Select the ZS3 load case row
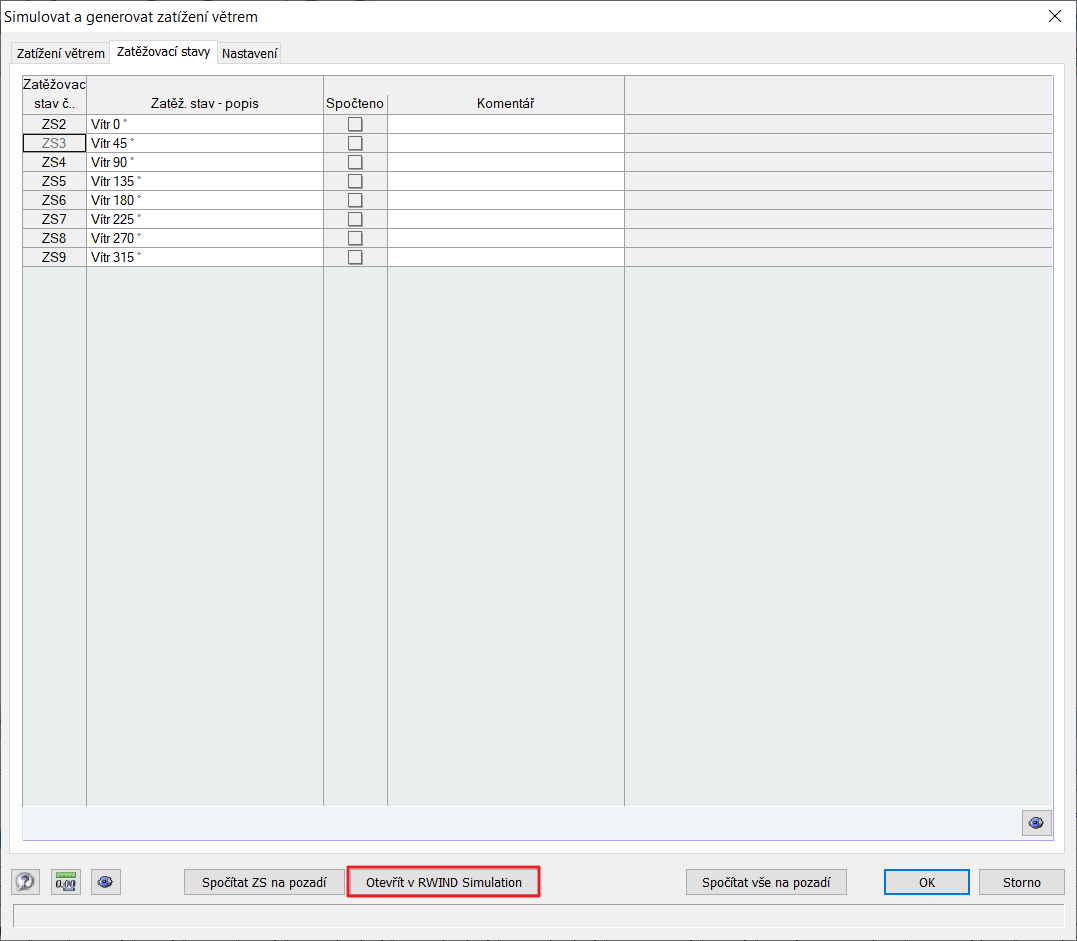1077x941 pixels. click(x=54, y=143)
